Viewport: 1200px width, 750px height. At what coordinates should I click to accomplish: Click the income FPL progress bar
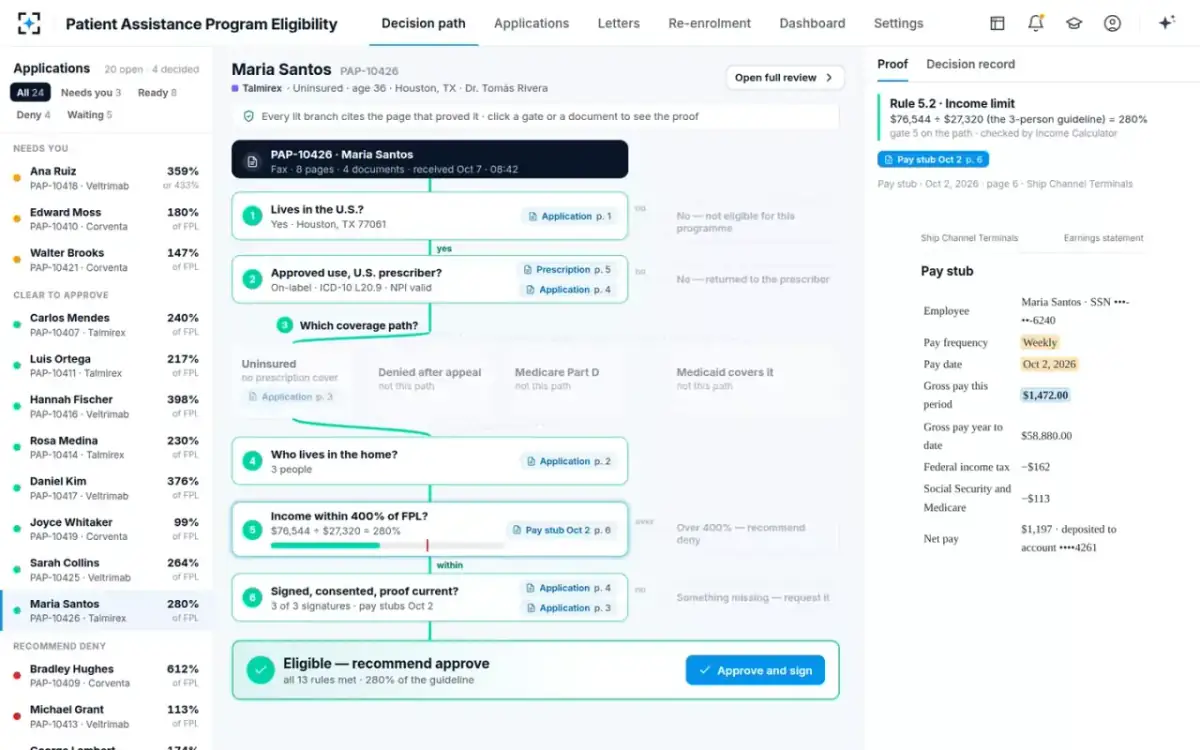point(387,546)
